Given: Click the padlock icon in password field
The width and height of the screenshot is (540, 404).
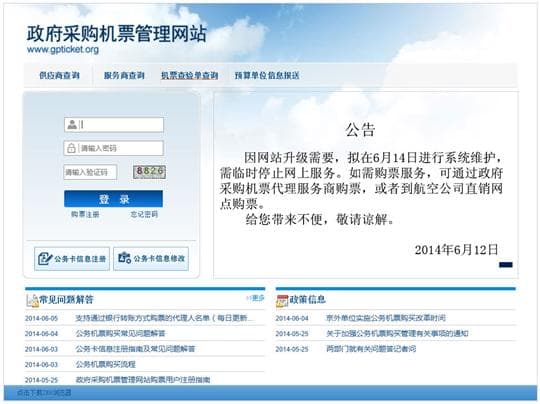Looking at the screenshot, I should click(x=71, y=148).
